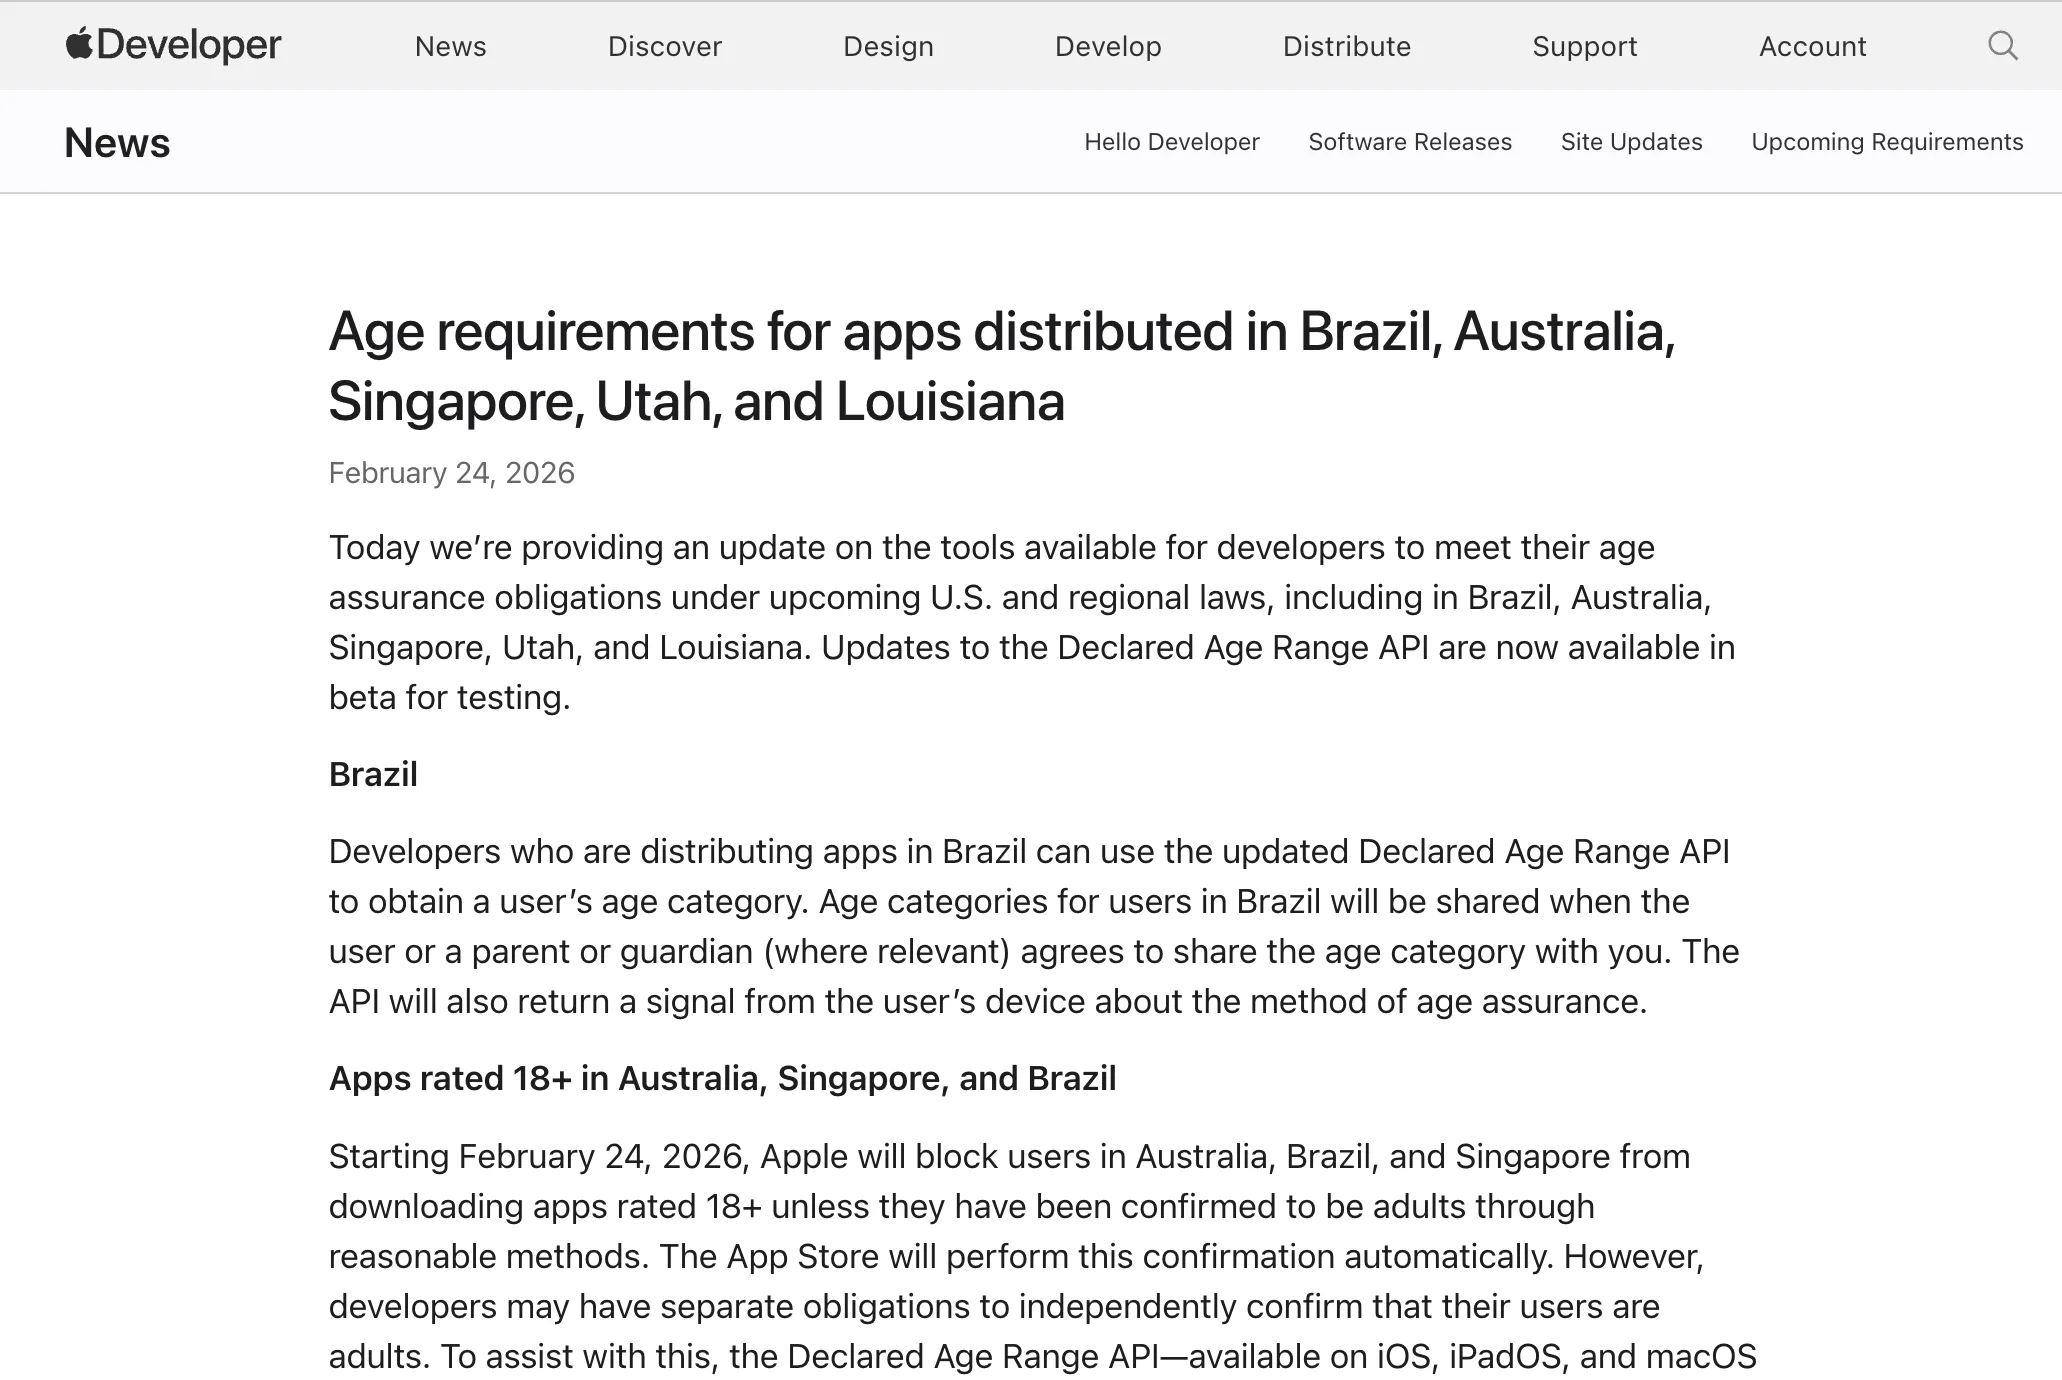This screenshot has height=1380, width=2062.
Task: Click the Apps rated 18+ subheading
Action: [x=722, y=1079]
